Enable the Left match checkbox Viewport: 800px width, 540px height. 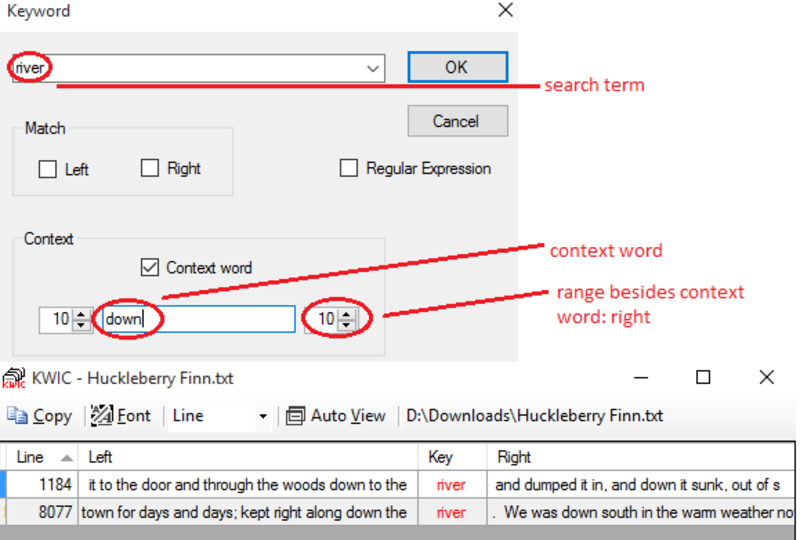[48, 169]
